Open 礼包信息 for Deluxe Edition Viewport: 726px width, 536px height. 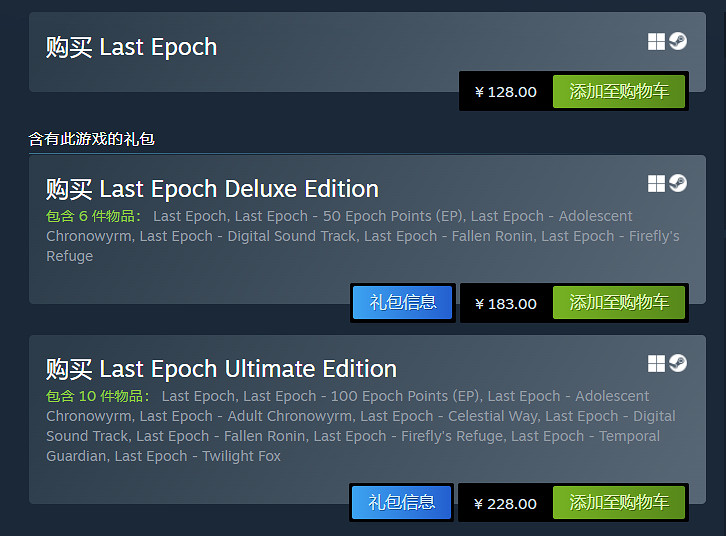pyautogui.click(x=403, y=303)
